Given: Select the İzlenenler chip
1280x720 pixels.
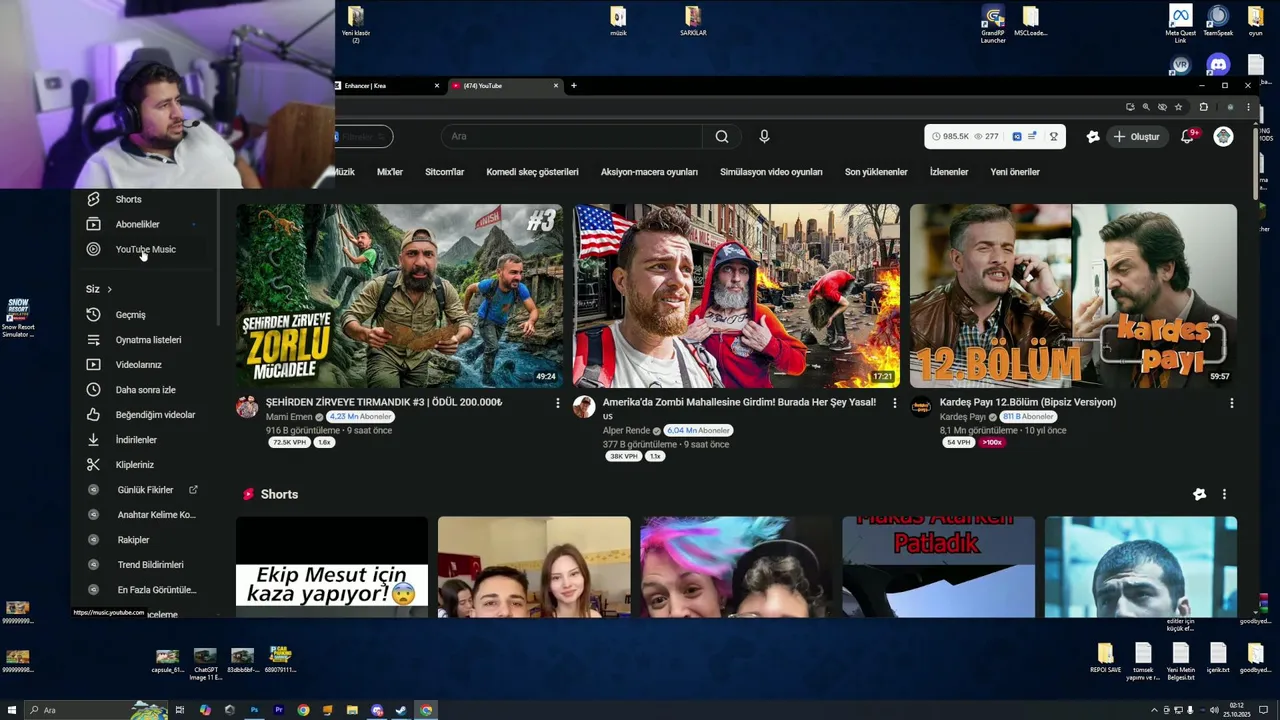Looking at the screenshot, I should (949, 172).
